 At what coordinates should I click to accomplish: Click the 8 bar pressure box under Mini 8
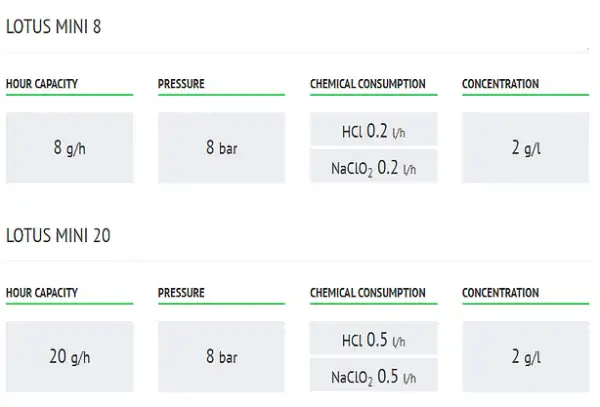222,148
